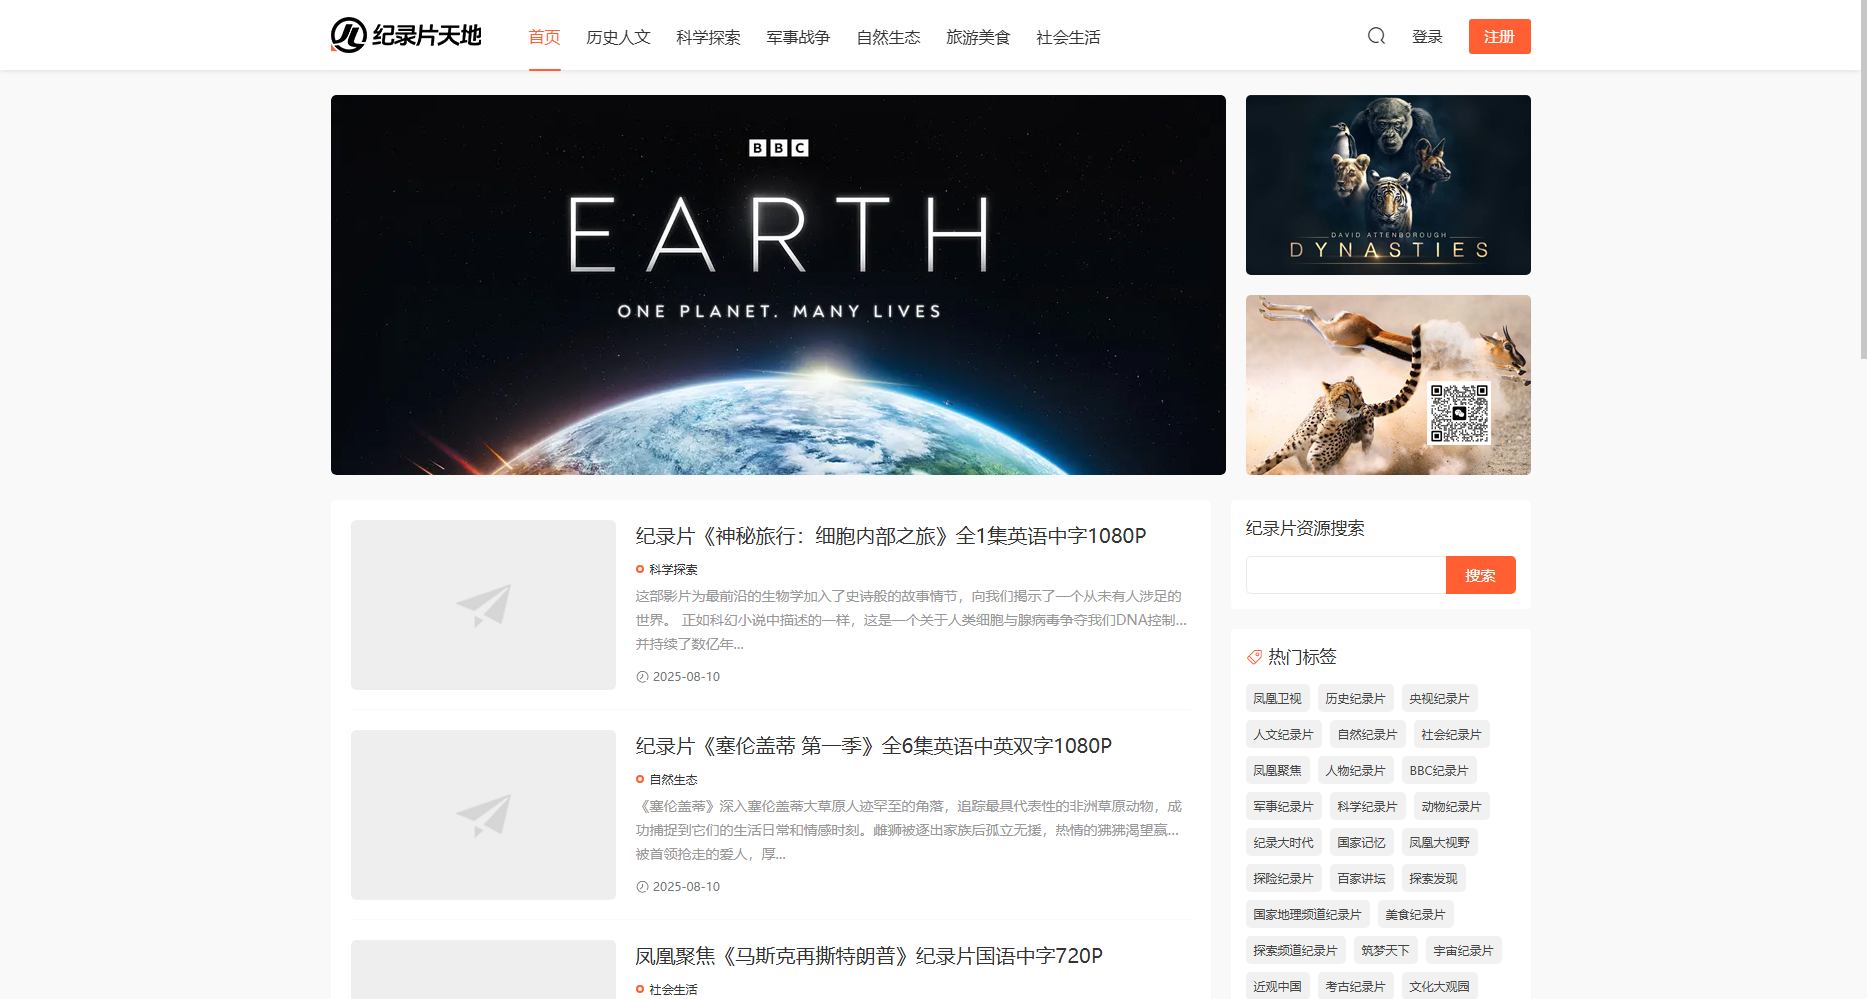This screenshot has width=1867, height=999.
Task: Click 社会生活 category under third article
Action: [673, 989]
